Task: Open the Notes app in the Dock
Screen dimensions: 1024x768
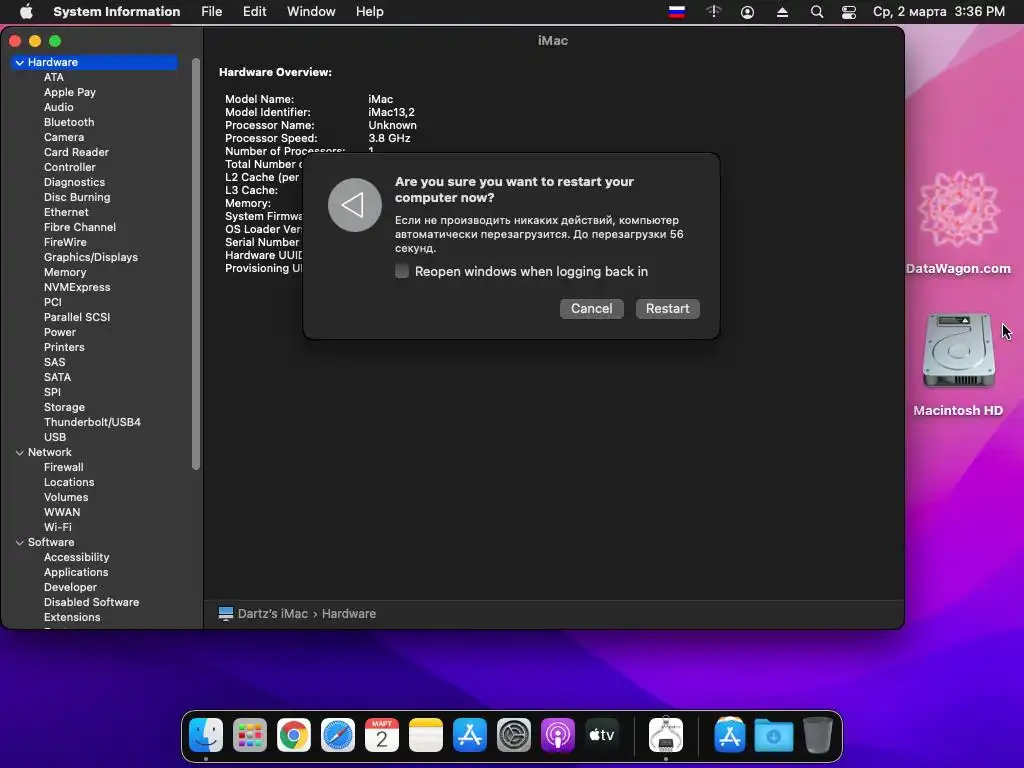Action: click(426, 735)
